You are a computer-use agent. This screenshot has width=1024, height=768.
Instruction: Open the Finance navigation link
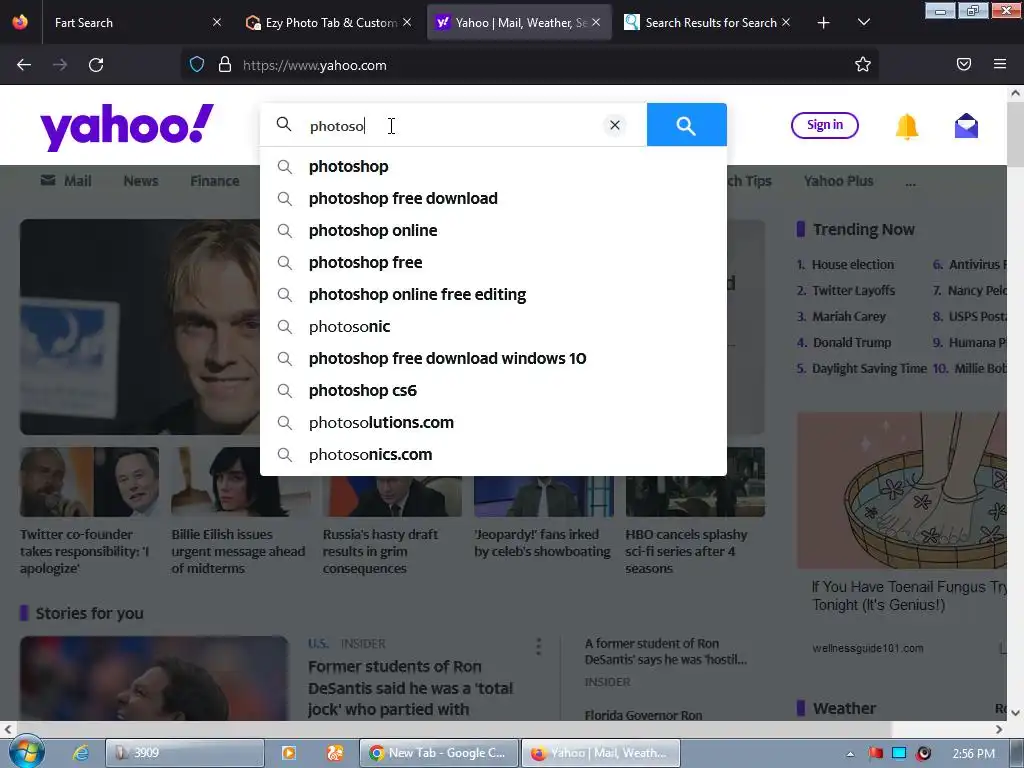[214, 181]
